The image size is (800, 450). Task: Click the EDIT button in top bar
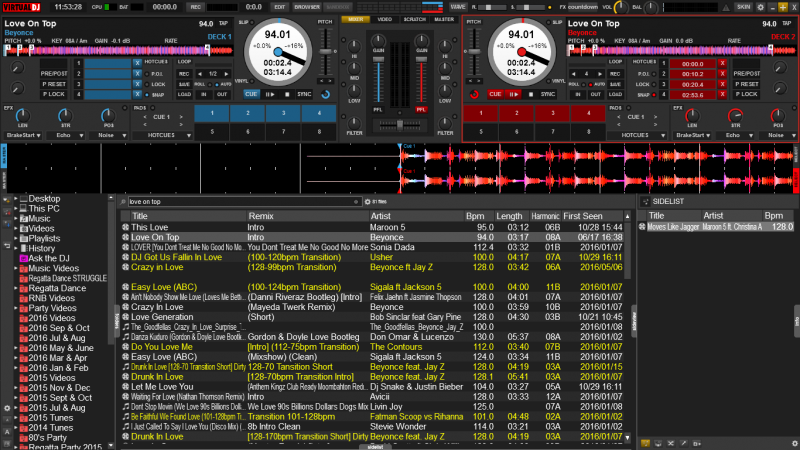(279, 7)
